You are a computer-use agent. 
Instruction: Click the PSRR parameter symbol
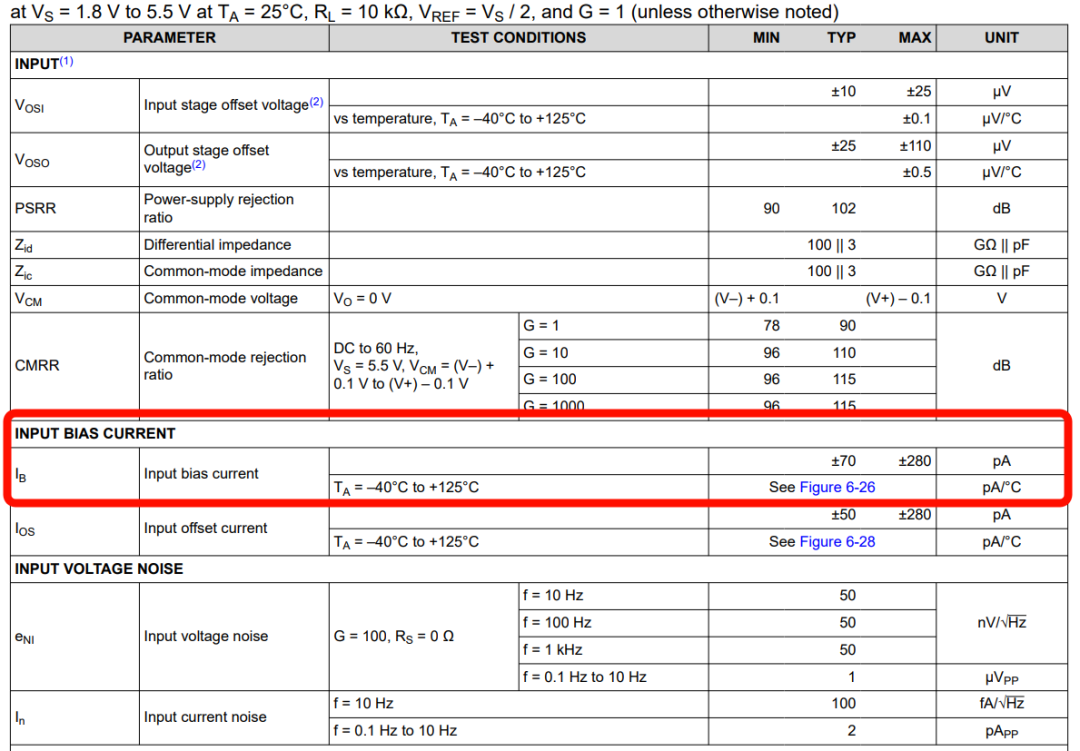click(x=35, y=208)
